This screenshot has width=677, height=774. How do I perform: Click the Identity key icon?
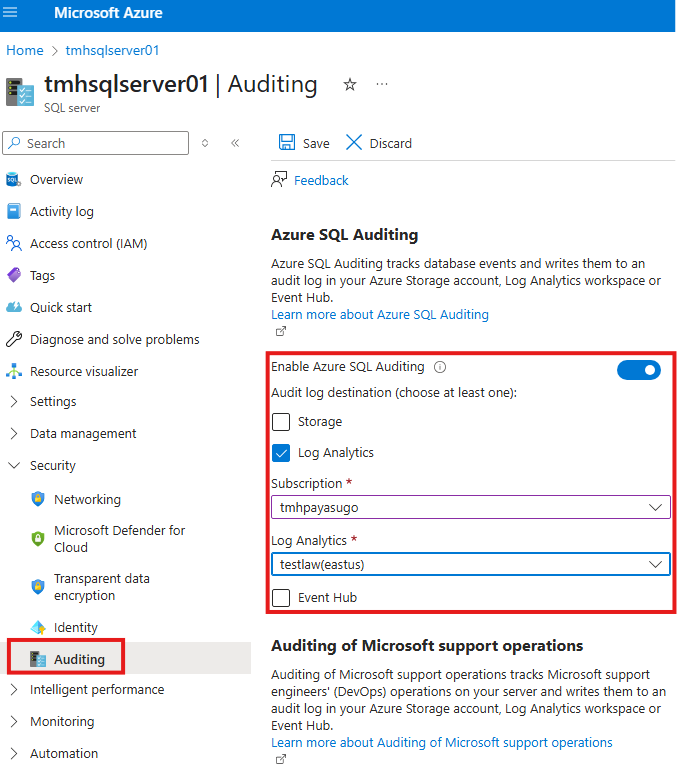(38, 627)
